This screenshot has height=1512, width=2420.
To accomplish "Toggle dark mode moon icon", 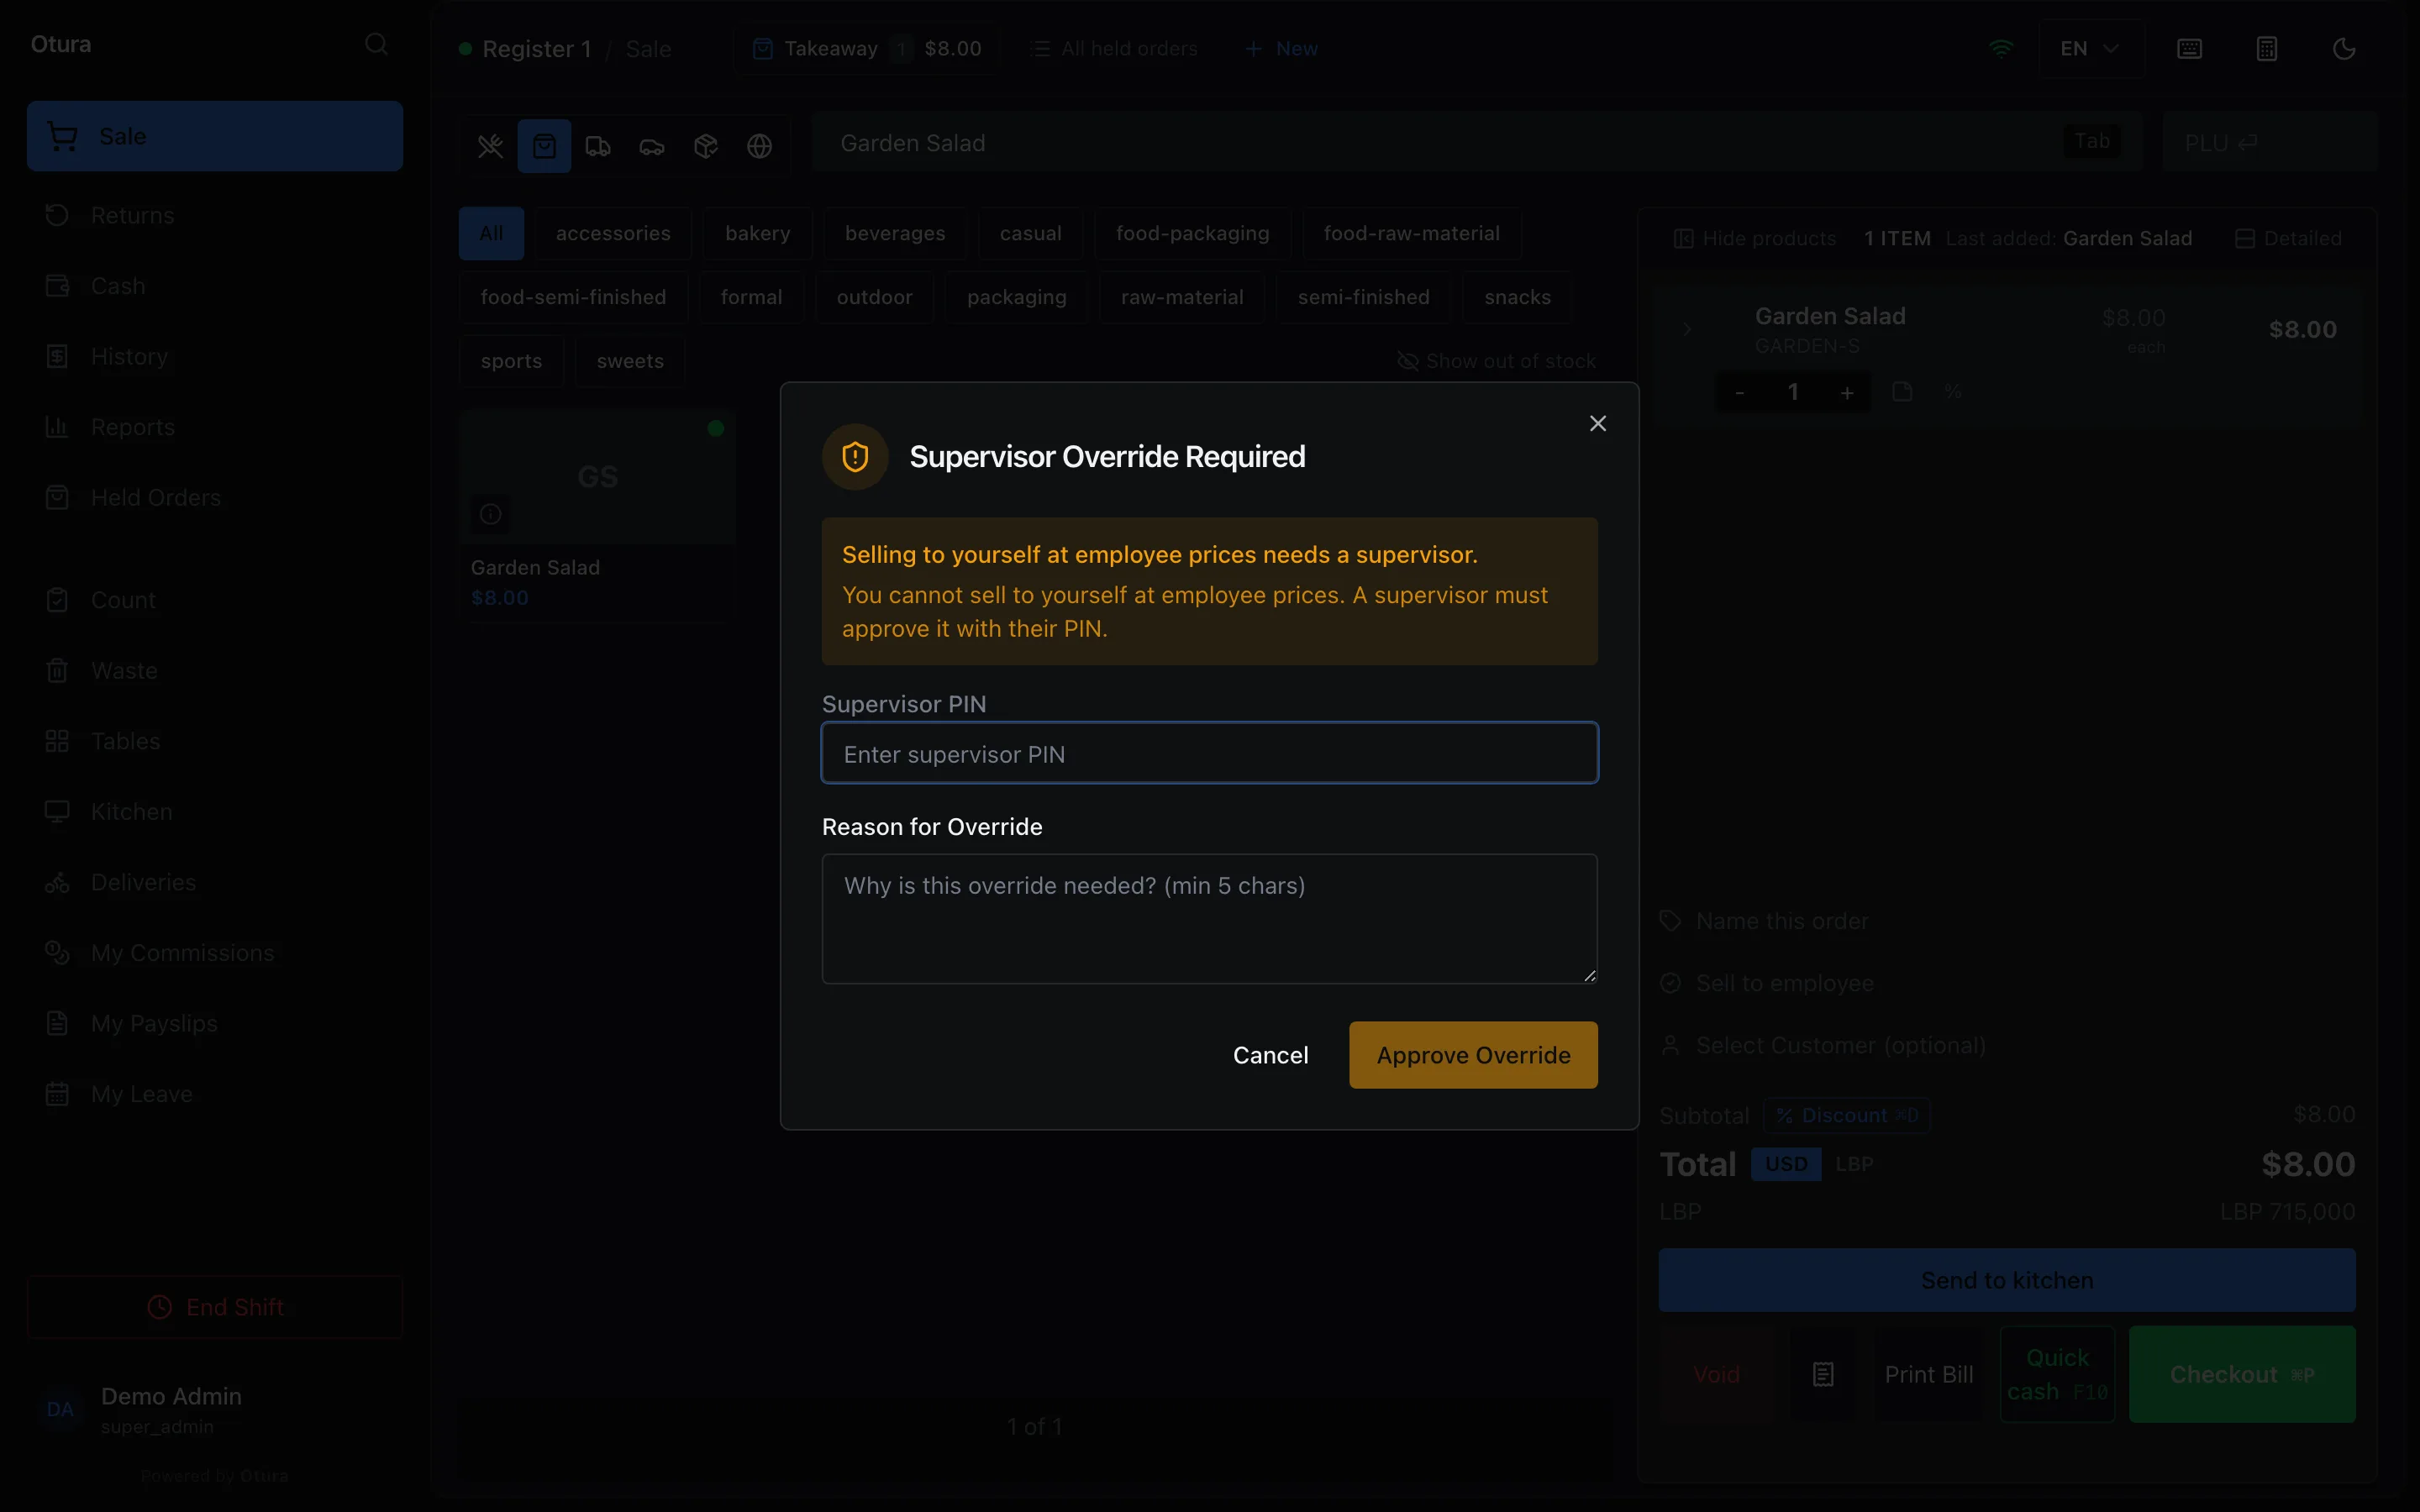I will tap(2344, 49).
